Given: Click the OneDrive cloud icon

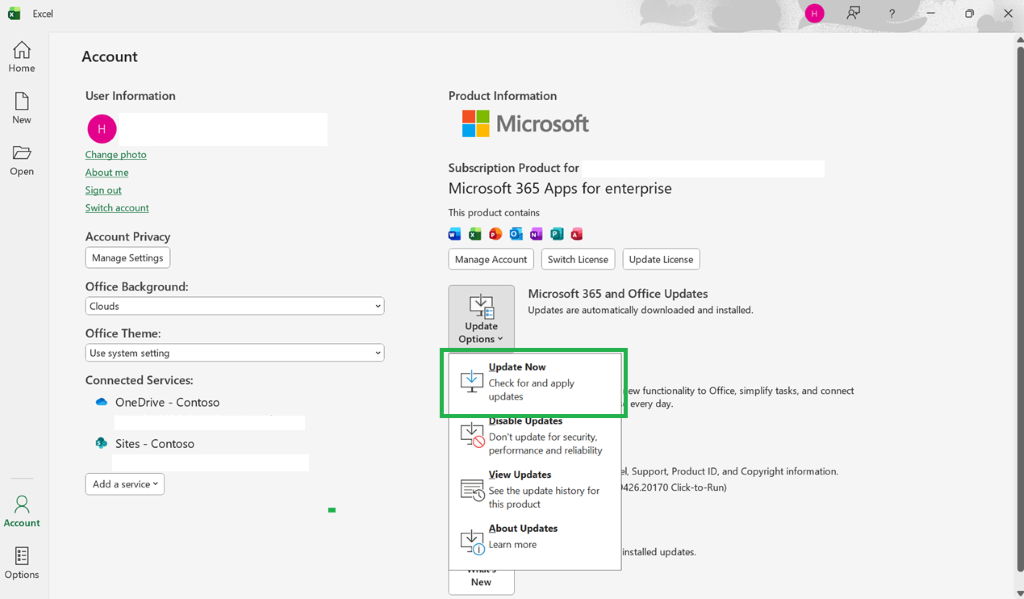Looking at the screenshot, I should coord(101,402).
